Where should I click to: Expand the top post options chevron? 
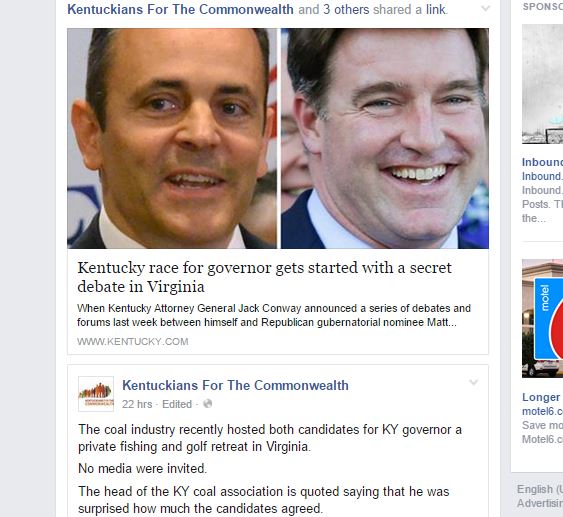[485, 8]
